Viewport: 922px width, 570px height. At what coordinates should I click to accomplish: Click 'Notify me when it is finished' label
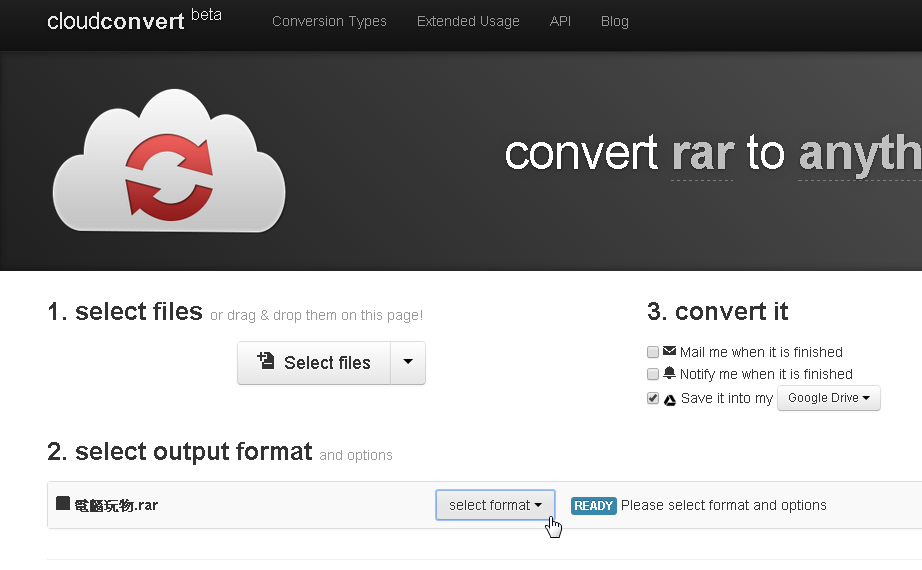[766, 374]
